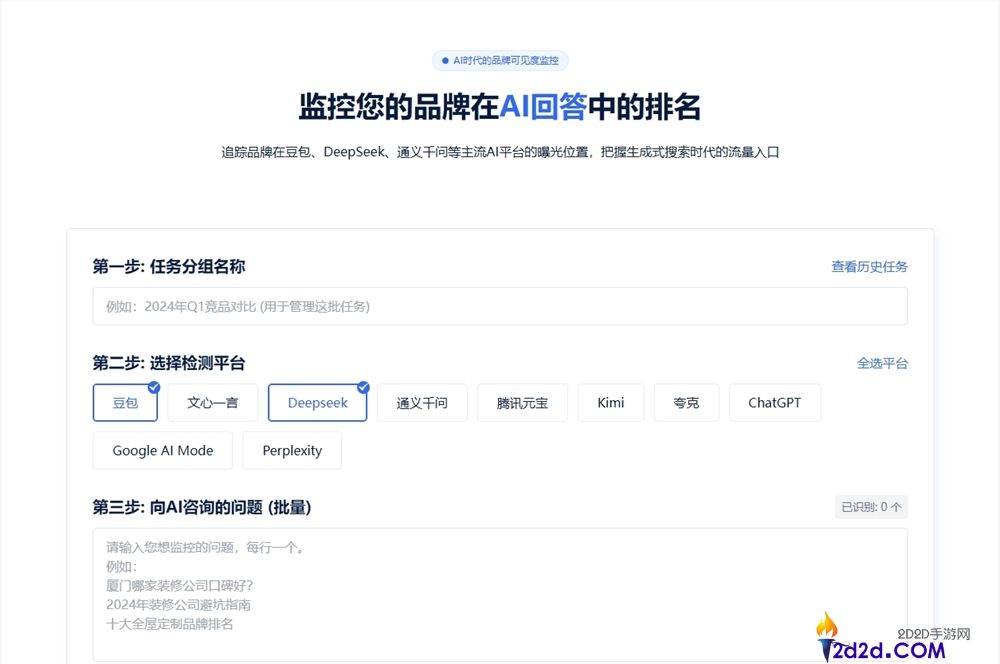The image size is (1000, 664).
Task: Click the subtitle starting with 追踪品牌在豆包
Action: 500,152
